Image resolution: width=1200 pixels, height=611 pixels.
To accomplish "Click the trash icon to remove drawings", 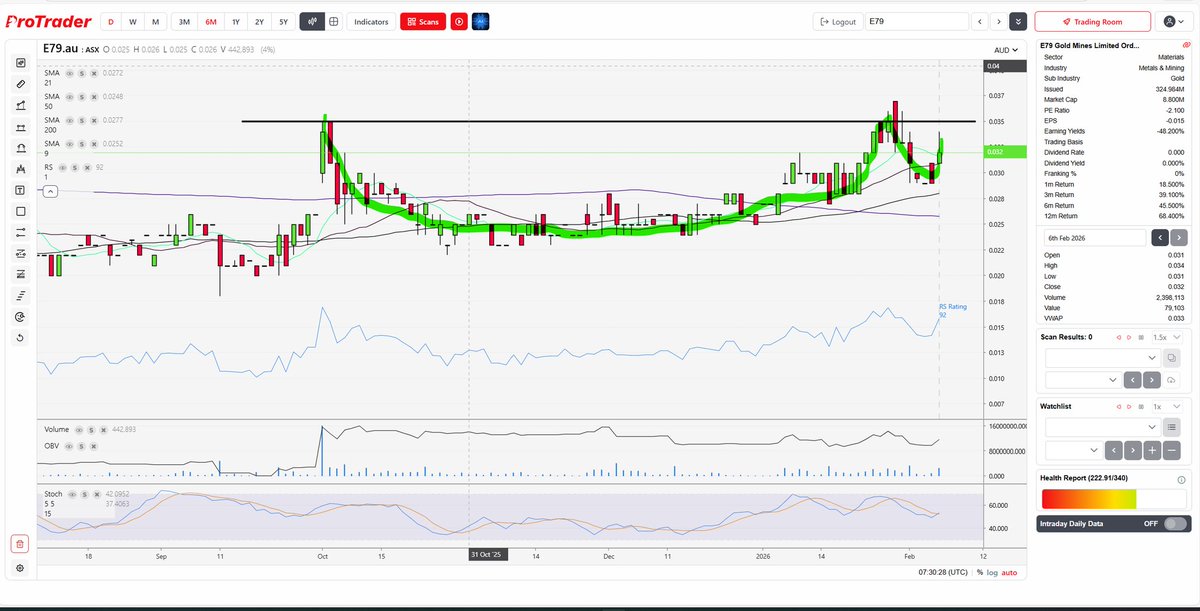I will pyautogui.click(x=20, y=543).
